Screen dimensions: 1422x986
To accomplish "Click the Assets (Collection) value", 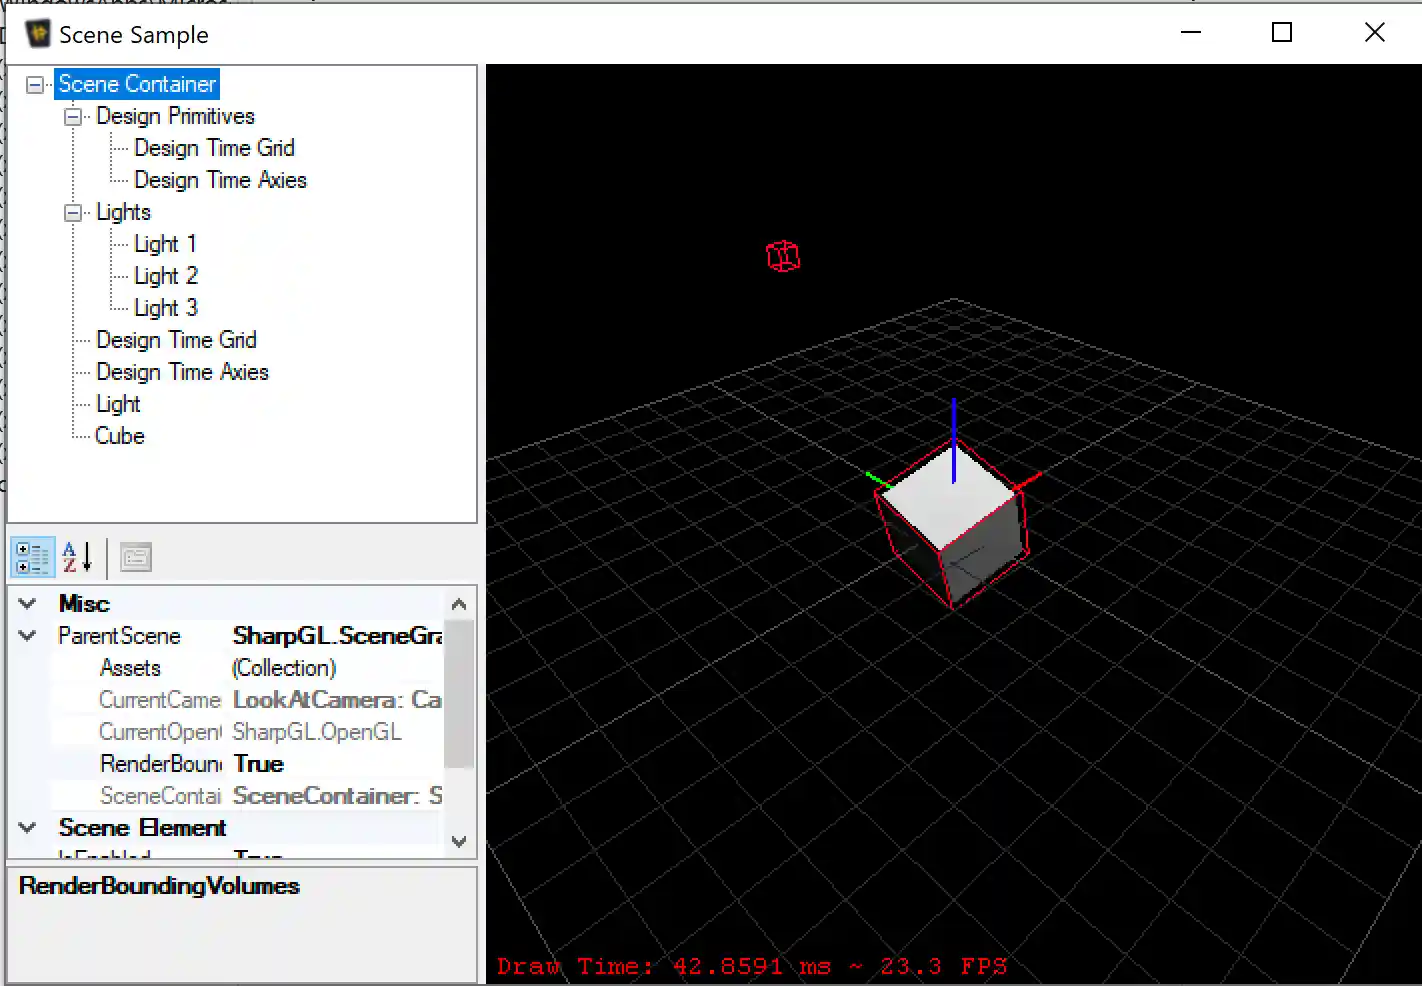I will (x=284, y=668).
